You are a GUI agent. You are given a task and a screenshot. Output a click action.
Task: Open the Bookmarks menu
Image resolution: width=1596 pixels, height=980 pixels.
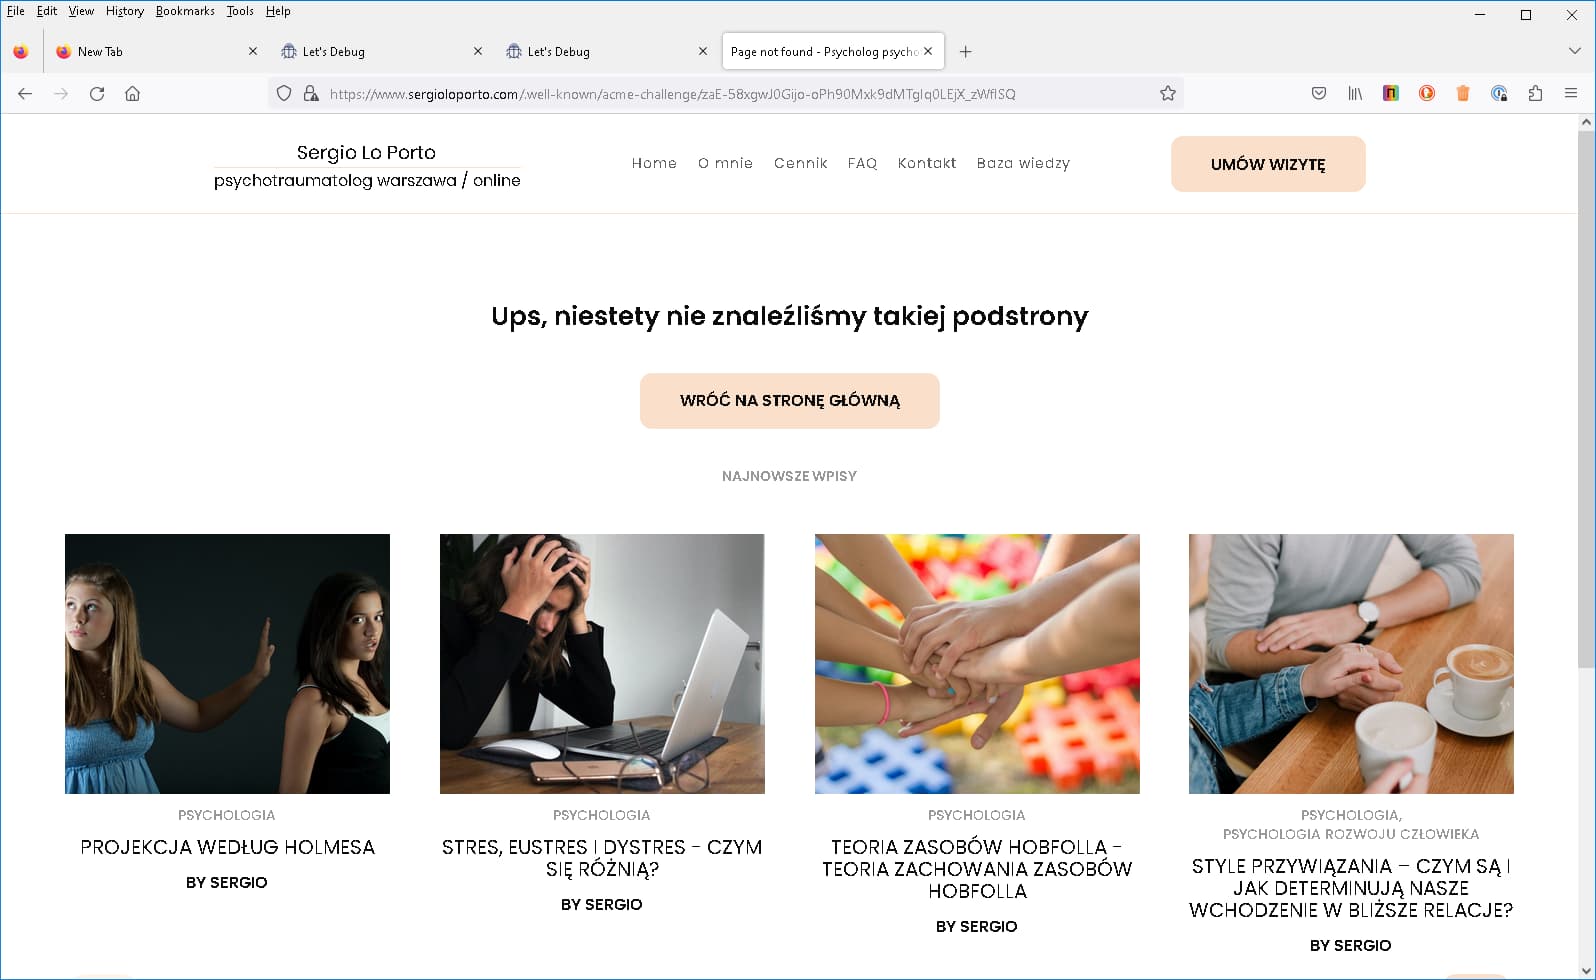click(185, 11)
